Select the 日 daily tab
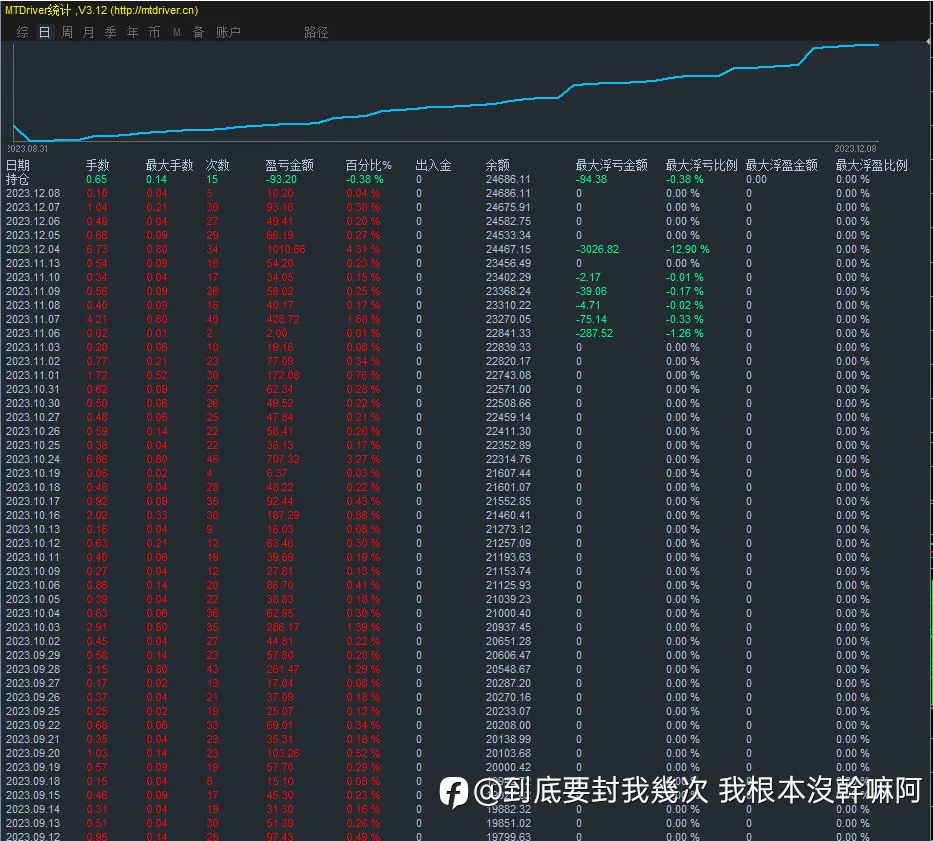This screenshot has height=841, width=933. click(x=45, y=32)
